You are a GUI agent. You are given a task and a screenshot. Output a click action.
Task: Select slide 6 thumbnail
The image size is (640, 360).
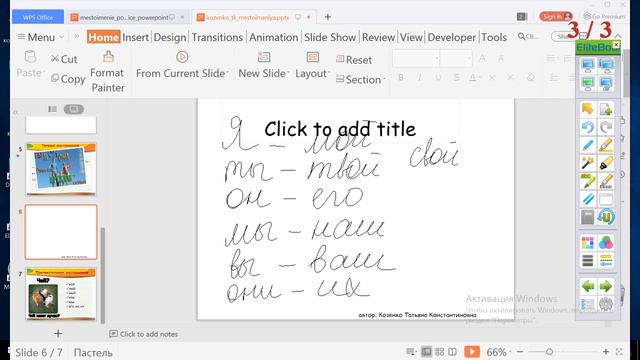[61, 232]
